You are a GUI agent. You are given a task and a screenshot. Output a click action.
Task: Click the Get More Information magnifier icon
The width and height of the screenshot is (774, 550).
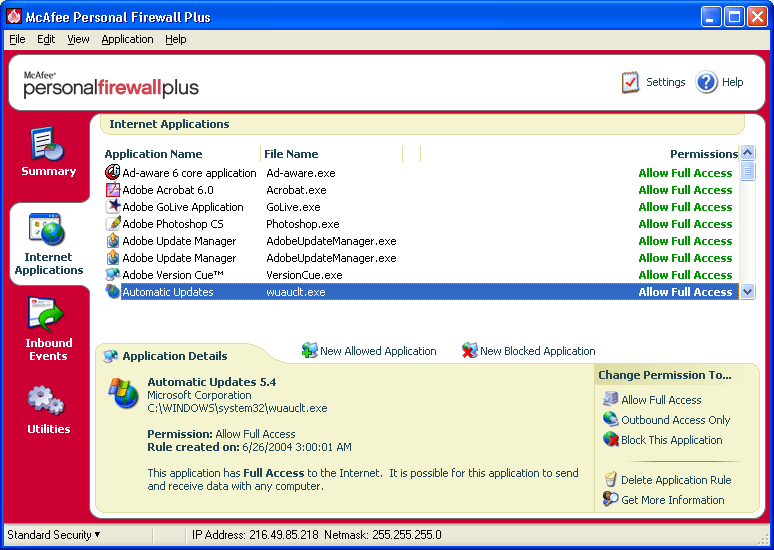tap(610, 499)
